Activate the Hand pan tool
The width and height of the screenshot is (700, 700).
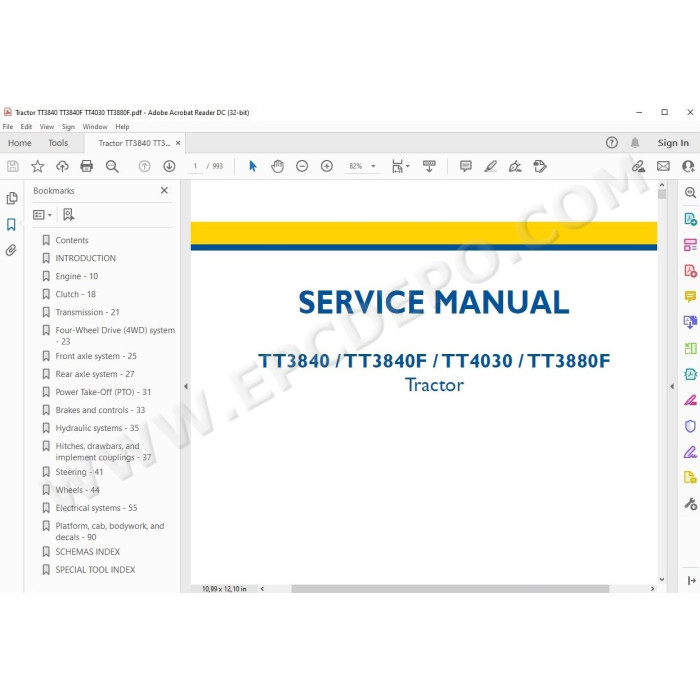coord(277,167)
